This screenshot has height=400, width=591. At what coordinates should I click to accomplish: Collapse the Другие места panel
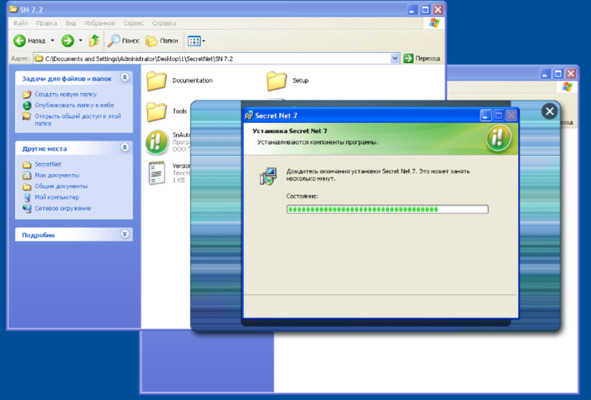click(x=125, y=148)
